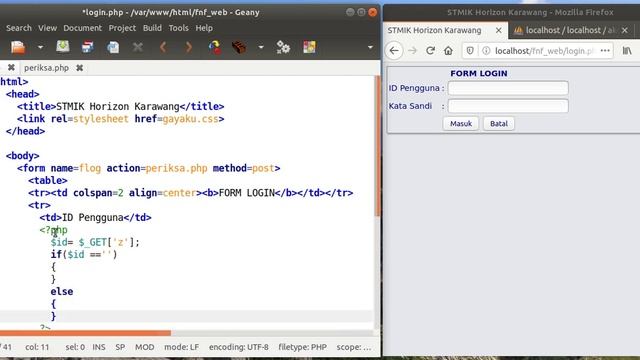
Task: Click the INS status indicator
Action: click(99, 347)
